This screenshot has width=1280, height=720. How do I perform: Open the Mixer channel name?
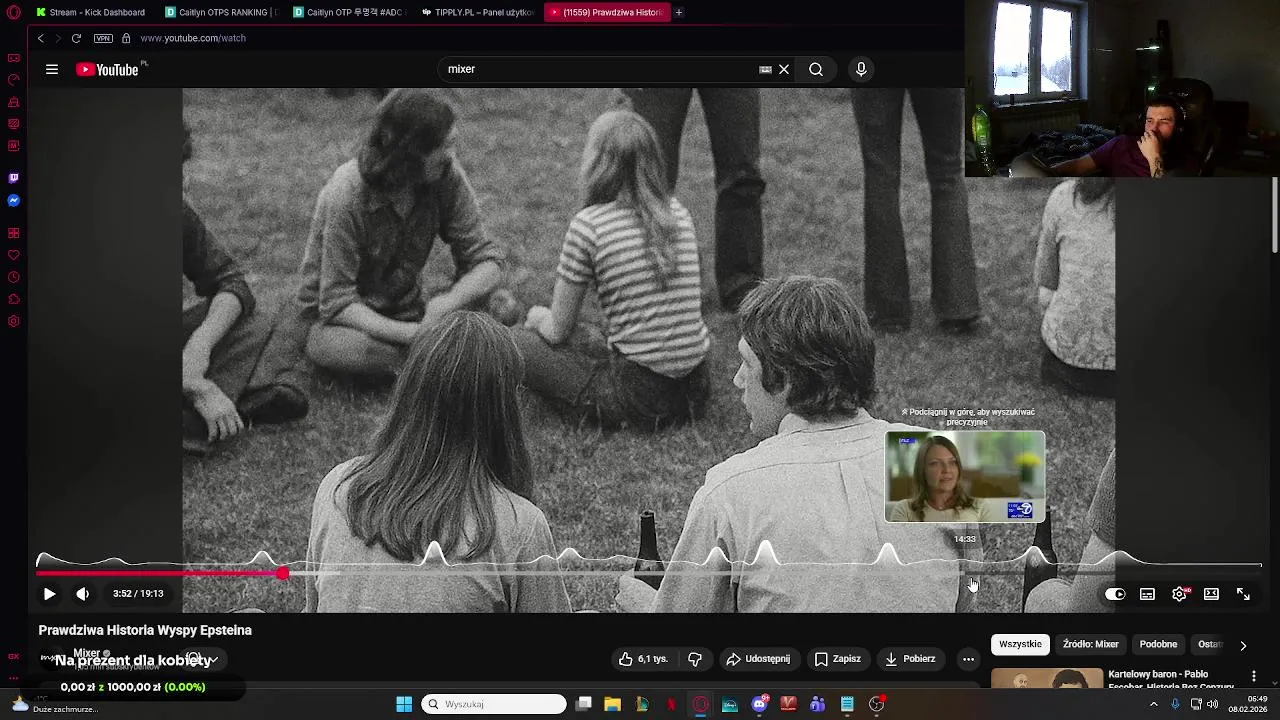click(87, 653)
